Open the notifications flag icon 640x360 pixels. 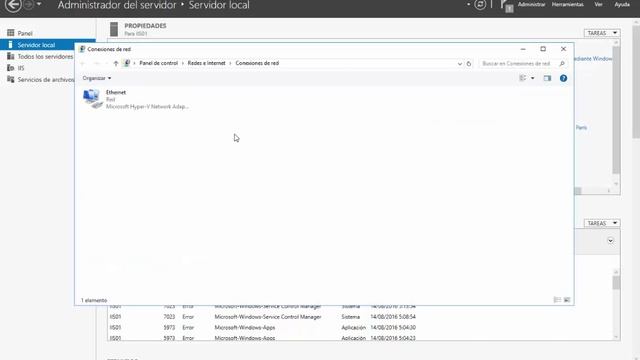pyautogui.click(x=506, y=6)
